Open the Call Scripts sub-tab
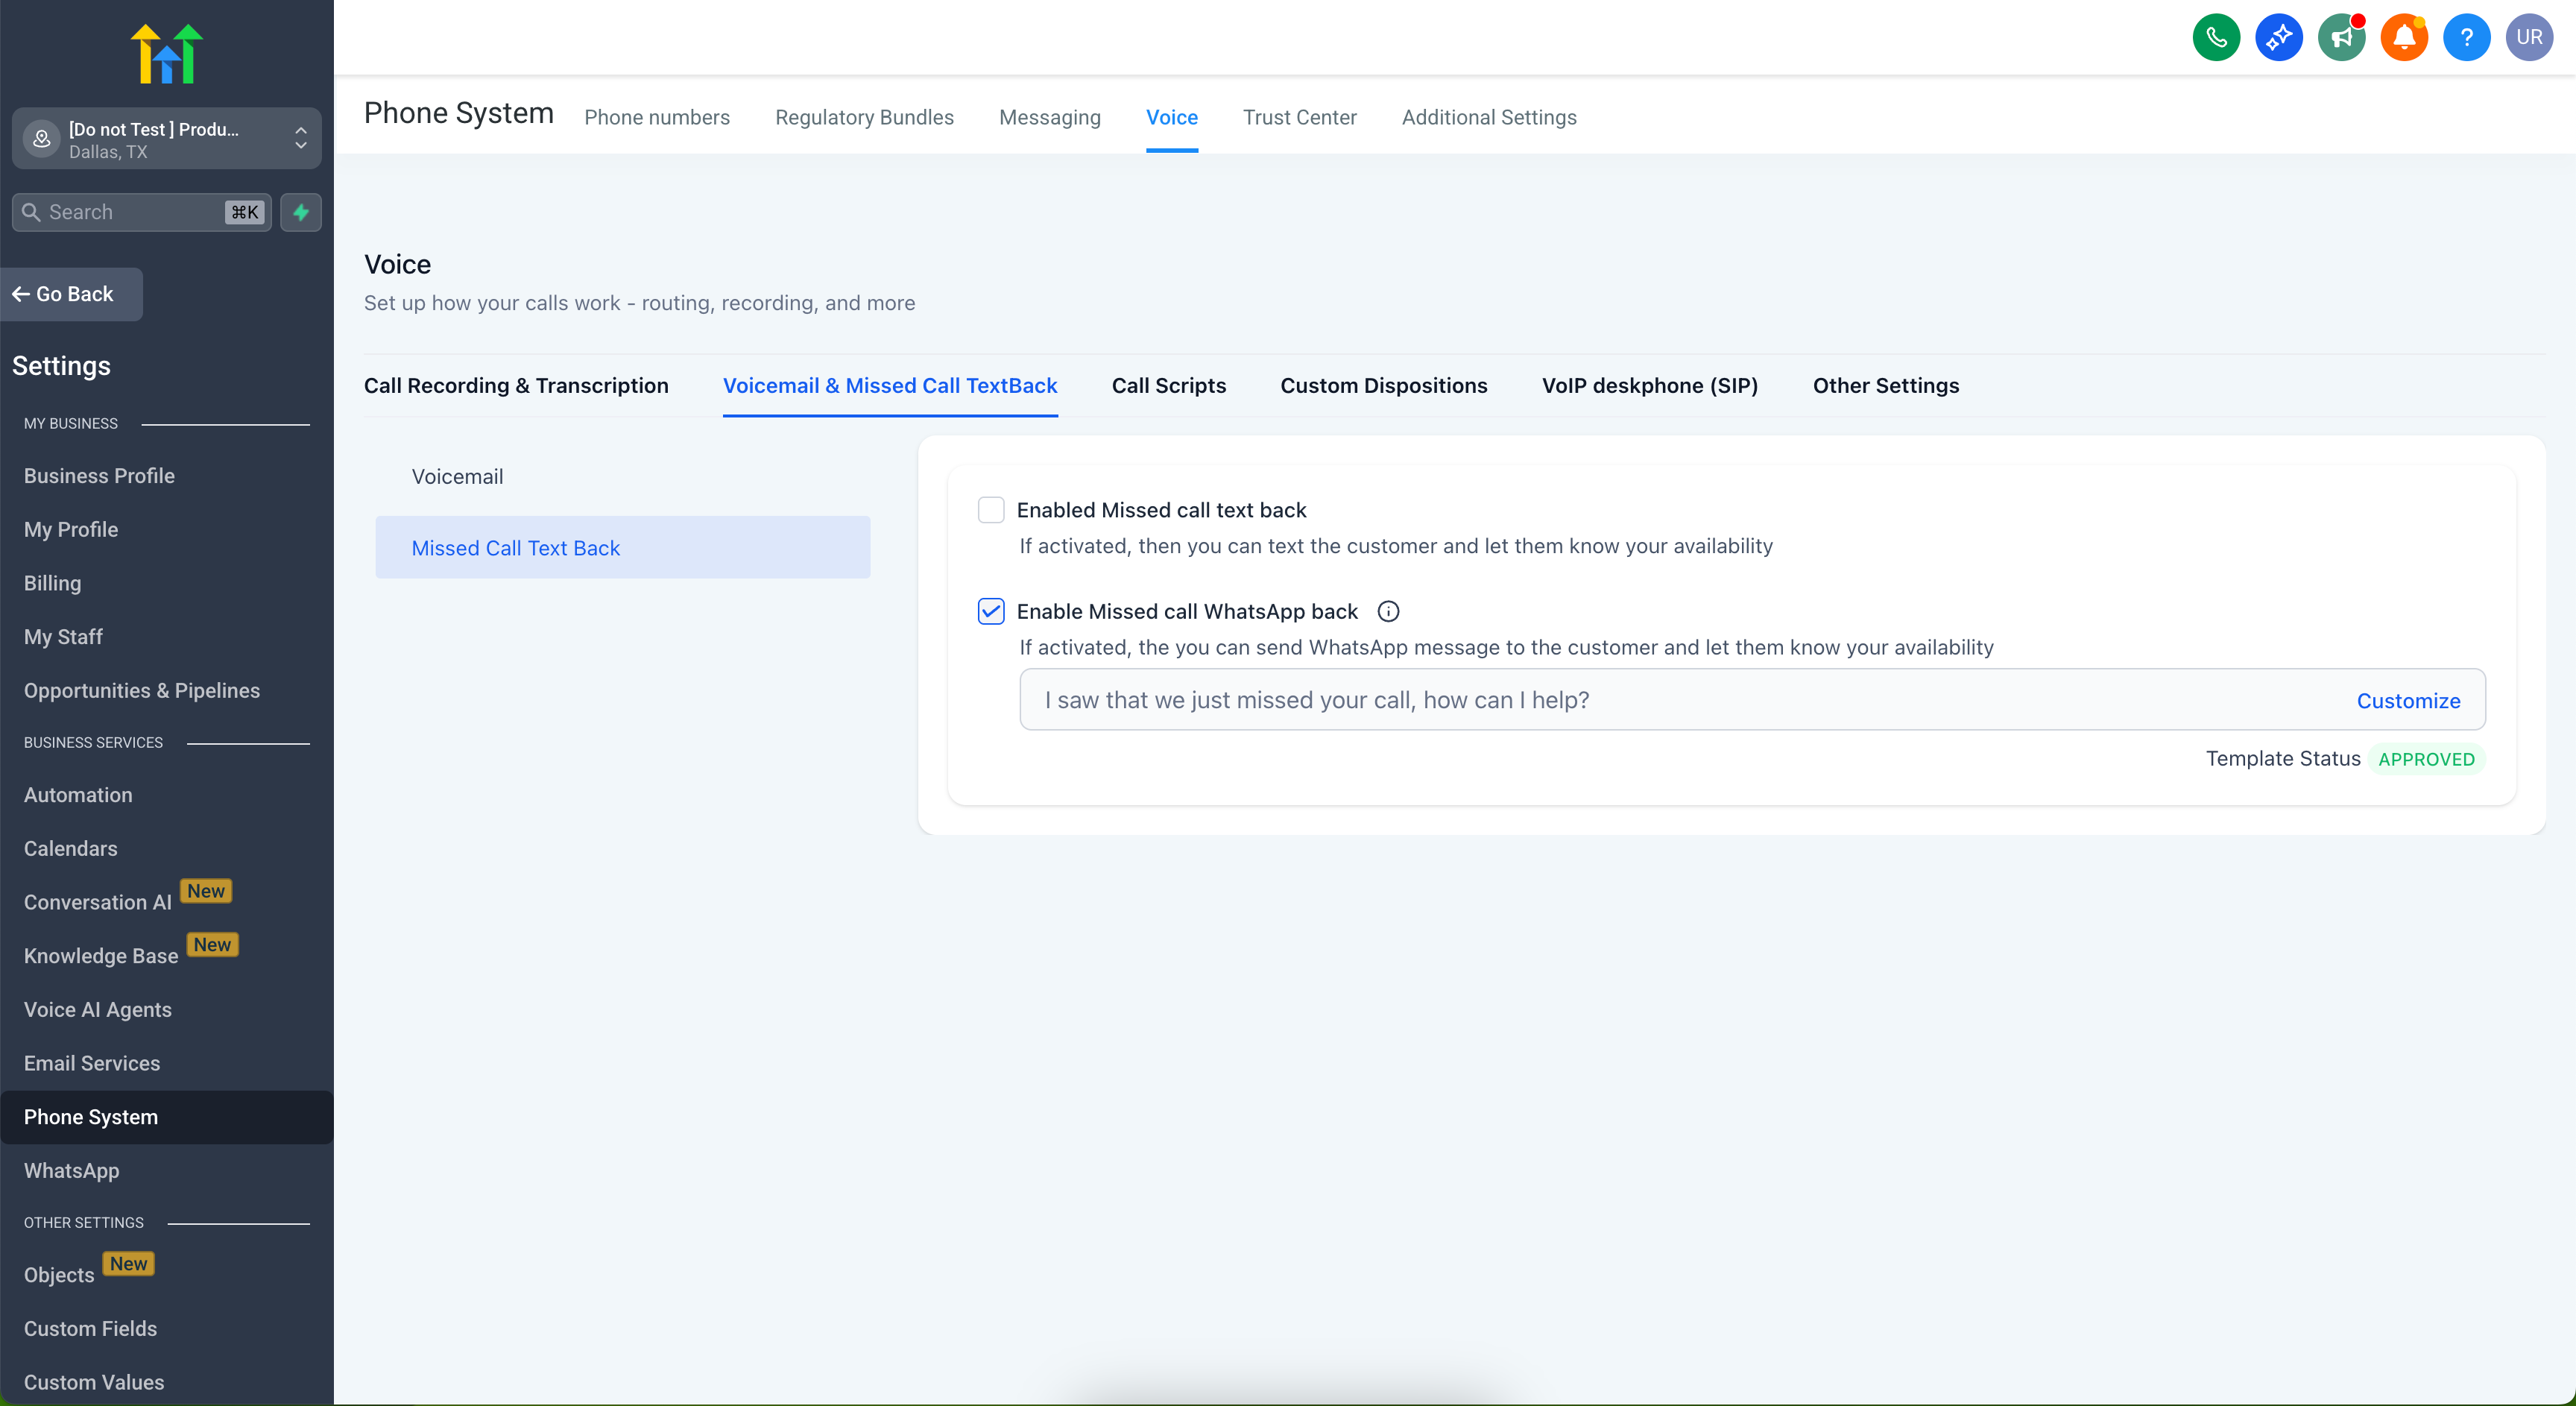Image resolution: width=2576 pixels, height=1406 pixels. pyautogui.click(x=1168, y=386)
